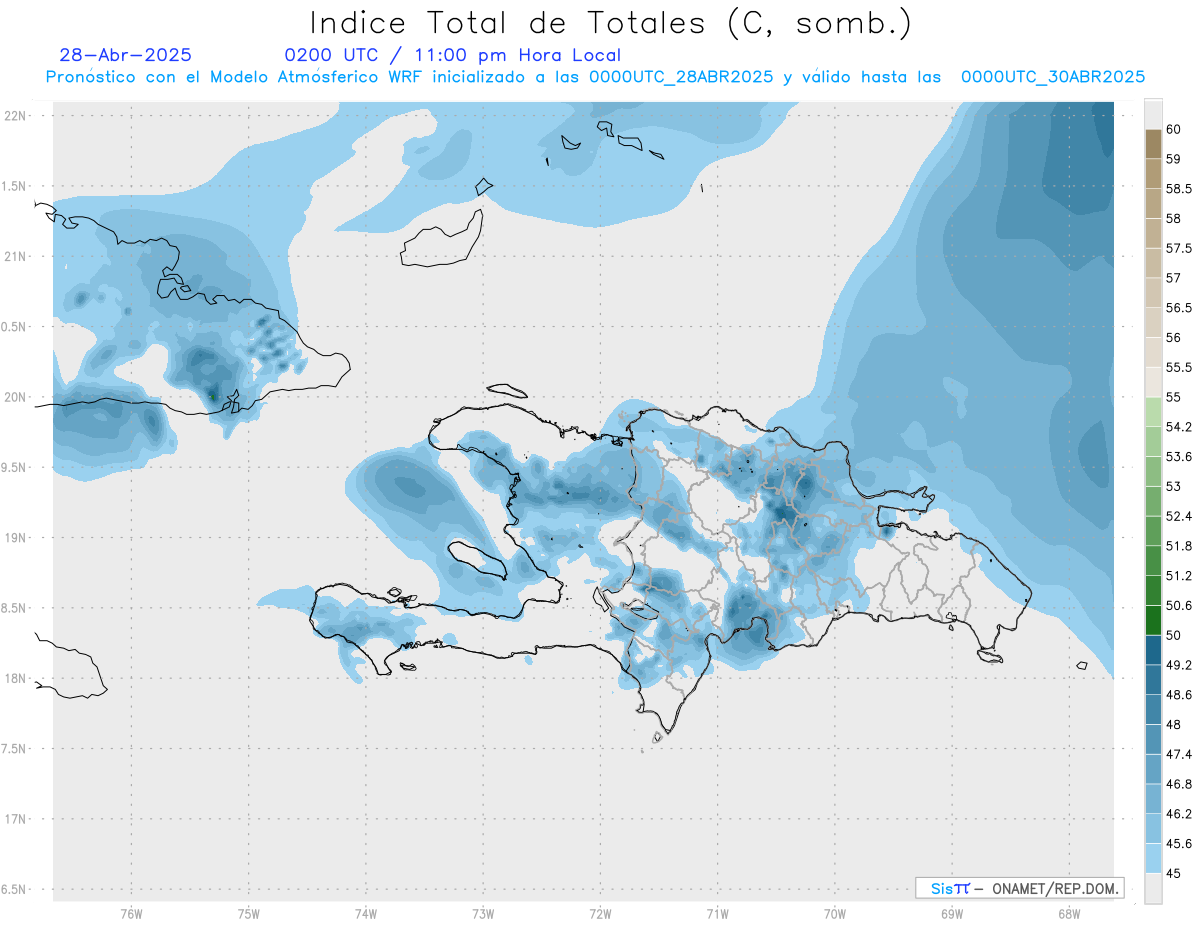This screenshot has height=927, width=1200.
Task: Click the longitude label '68W'
Action: click(1069, 913)
